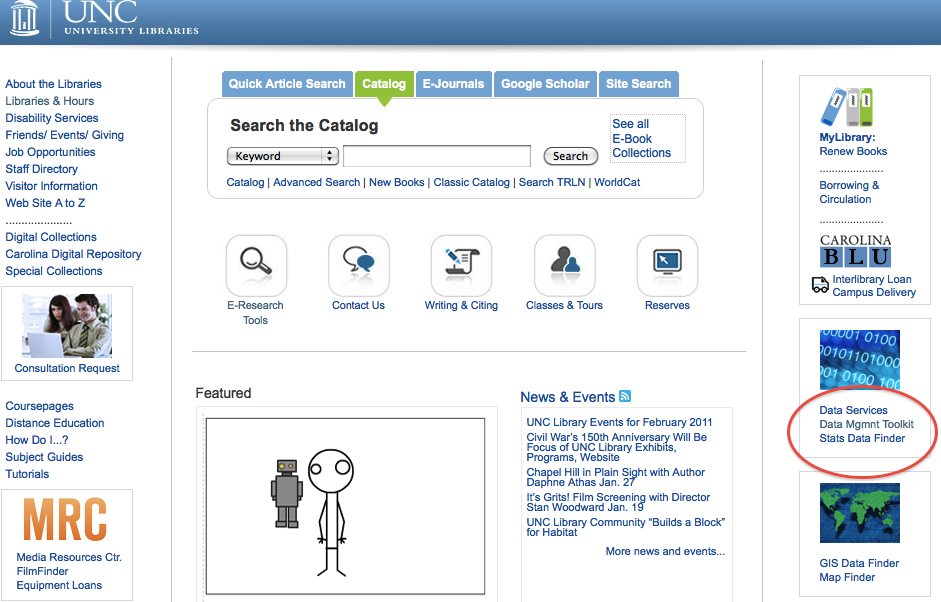Open the WorldCat link
Screen dimensions: 941x602
617,182
